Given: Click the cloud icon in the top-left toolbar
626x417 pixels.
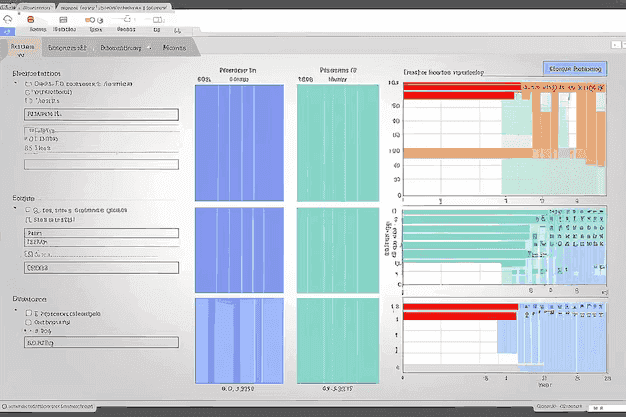Looking at the screenshot, I should tap(9, 19).
